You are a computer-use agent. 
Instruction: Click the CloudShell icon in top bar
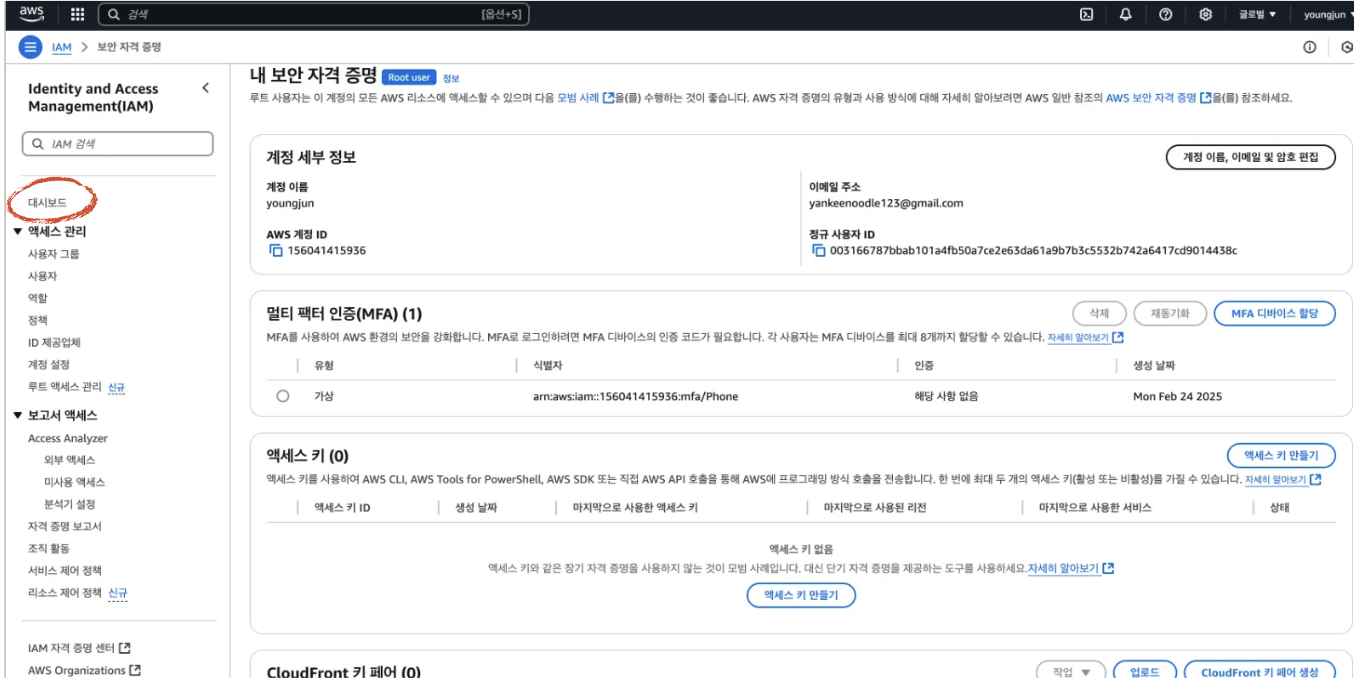click(1086, 15)
